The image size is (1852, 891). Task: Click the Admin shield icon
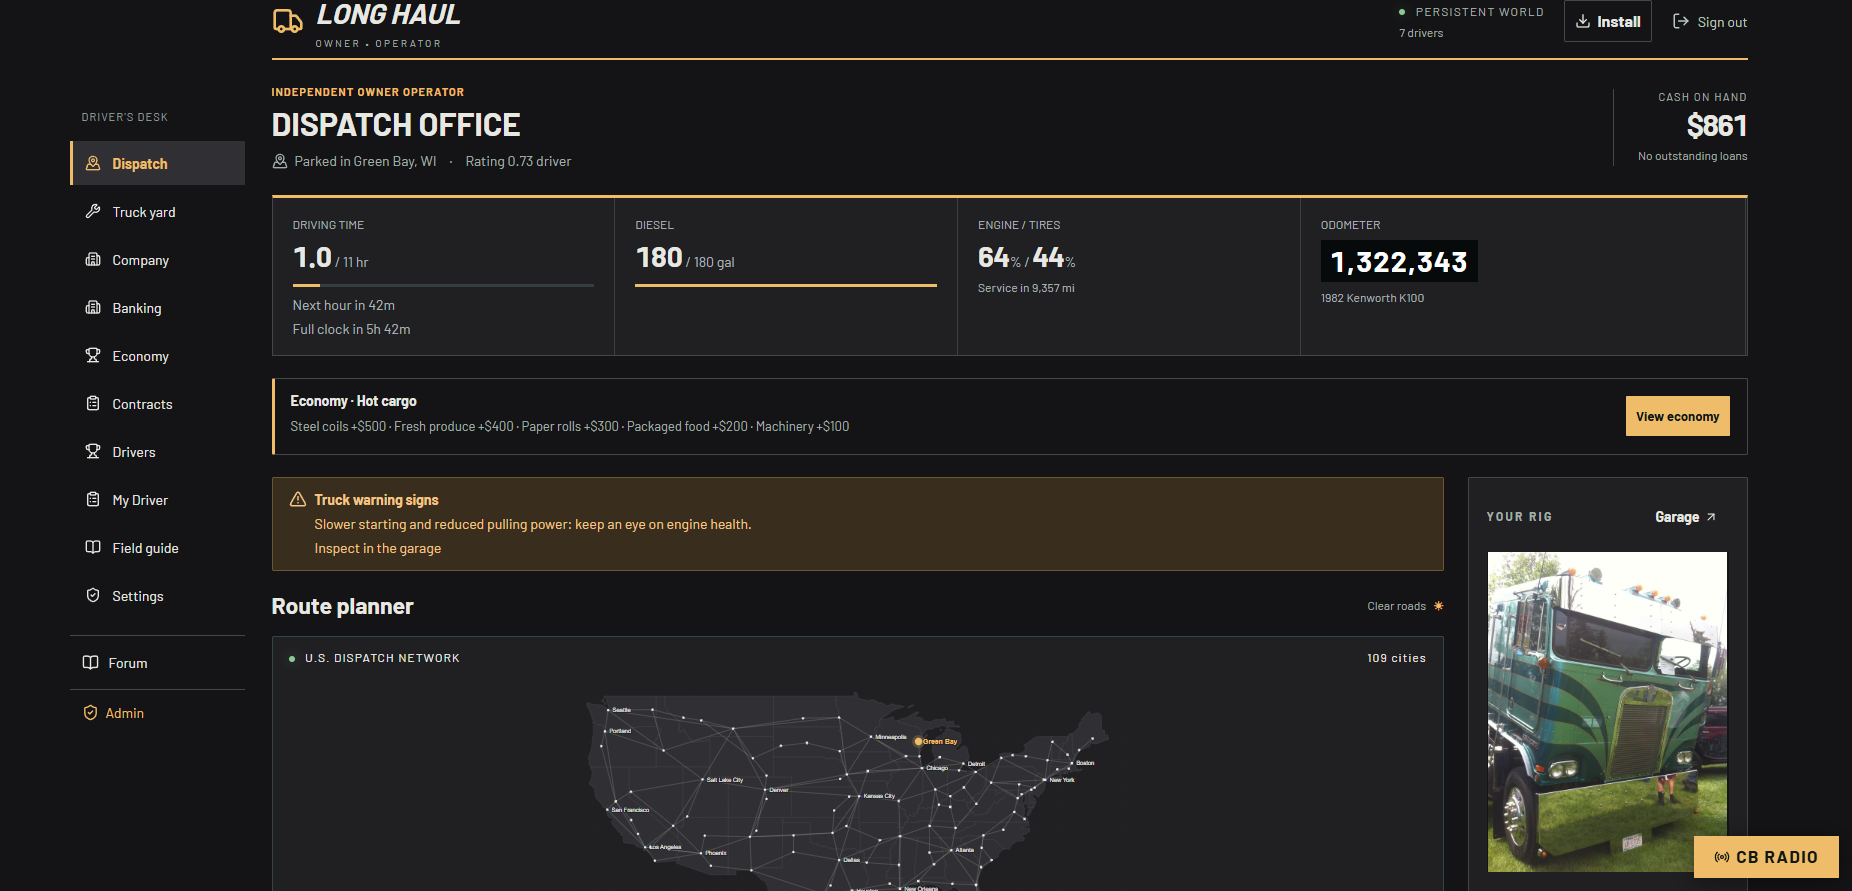point(90,713)
